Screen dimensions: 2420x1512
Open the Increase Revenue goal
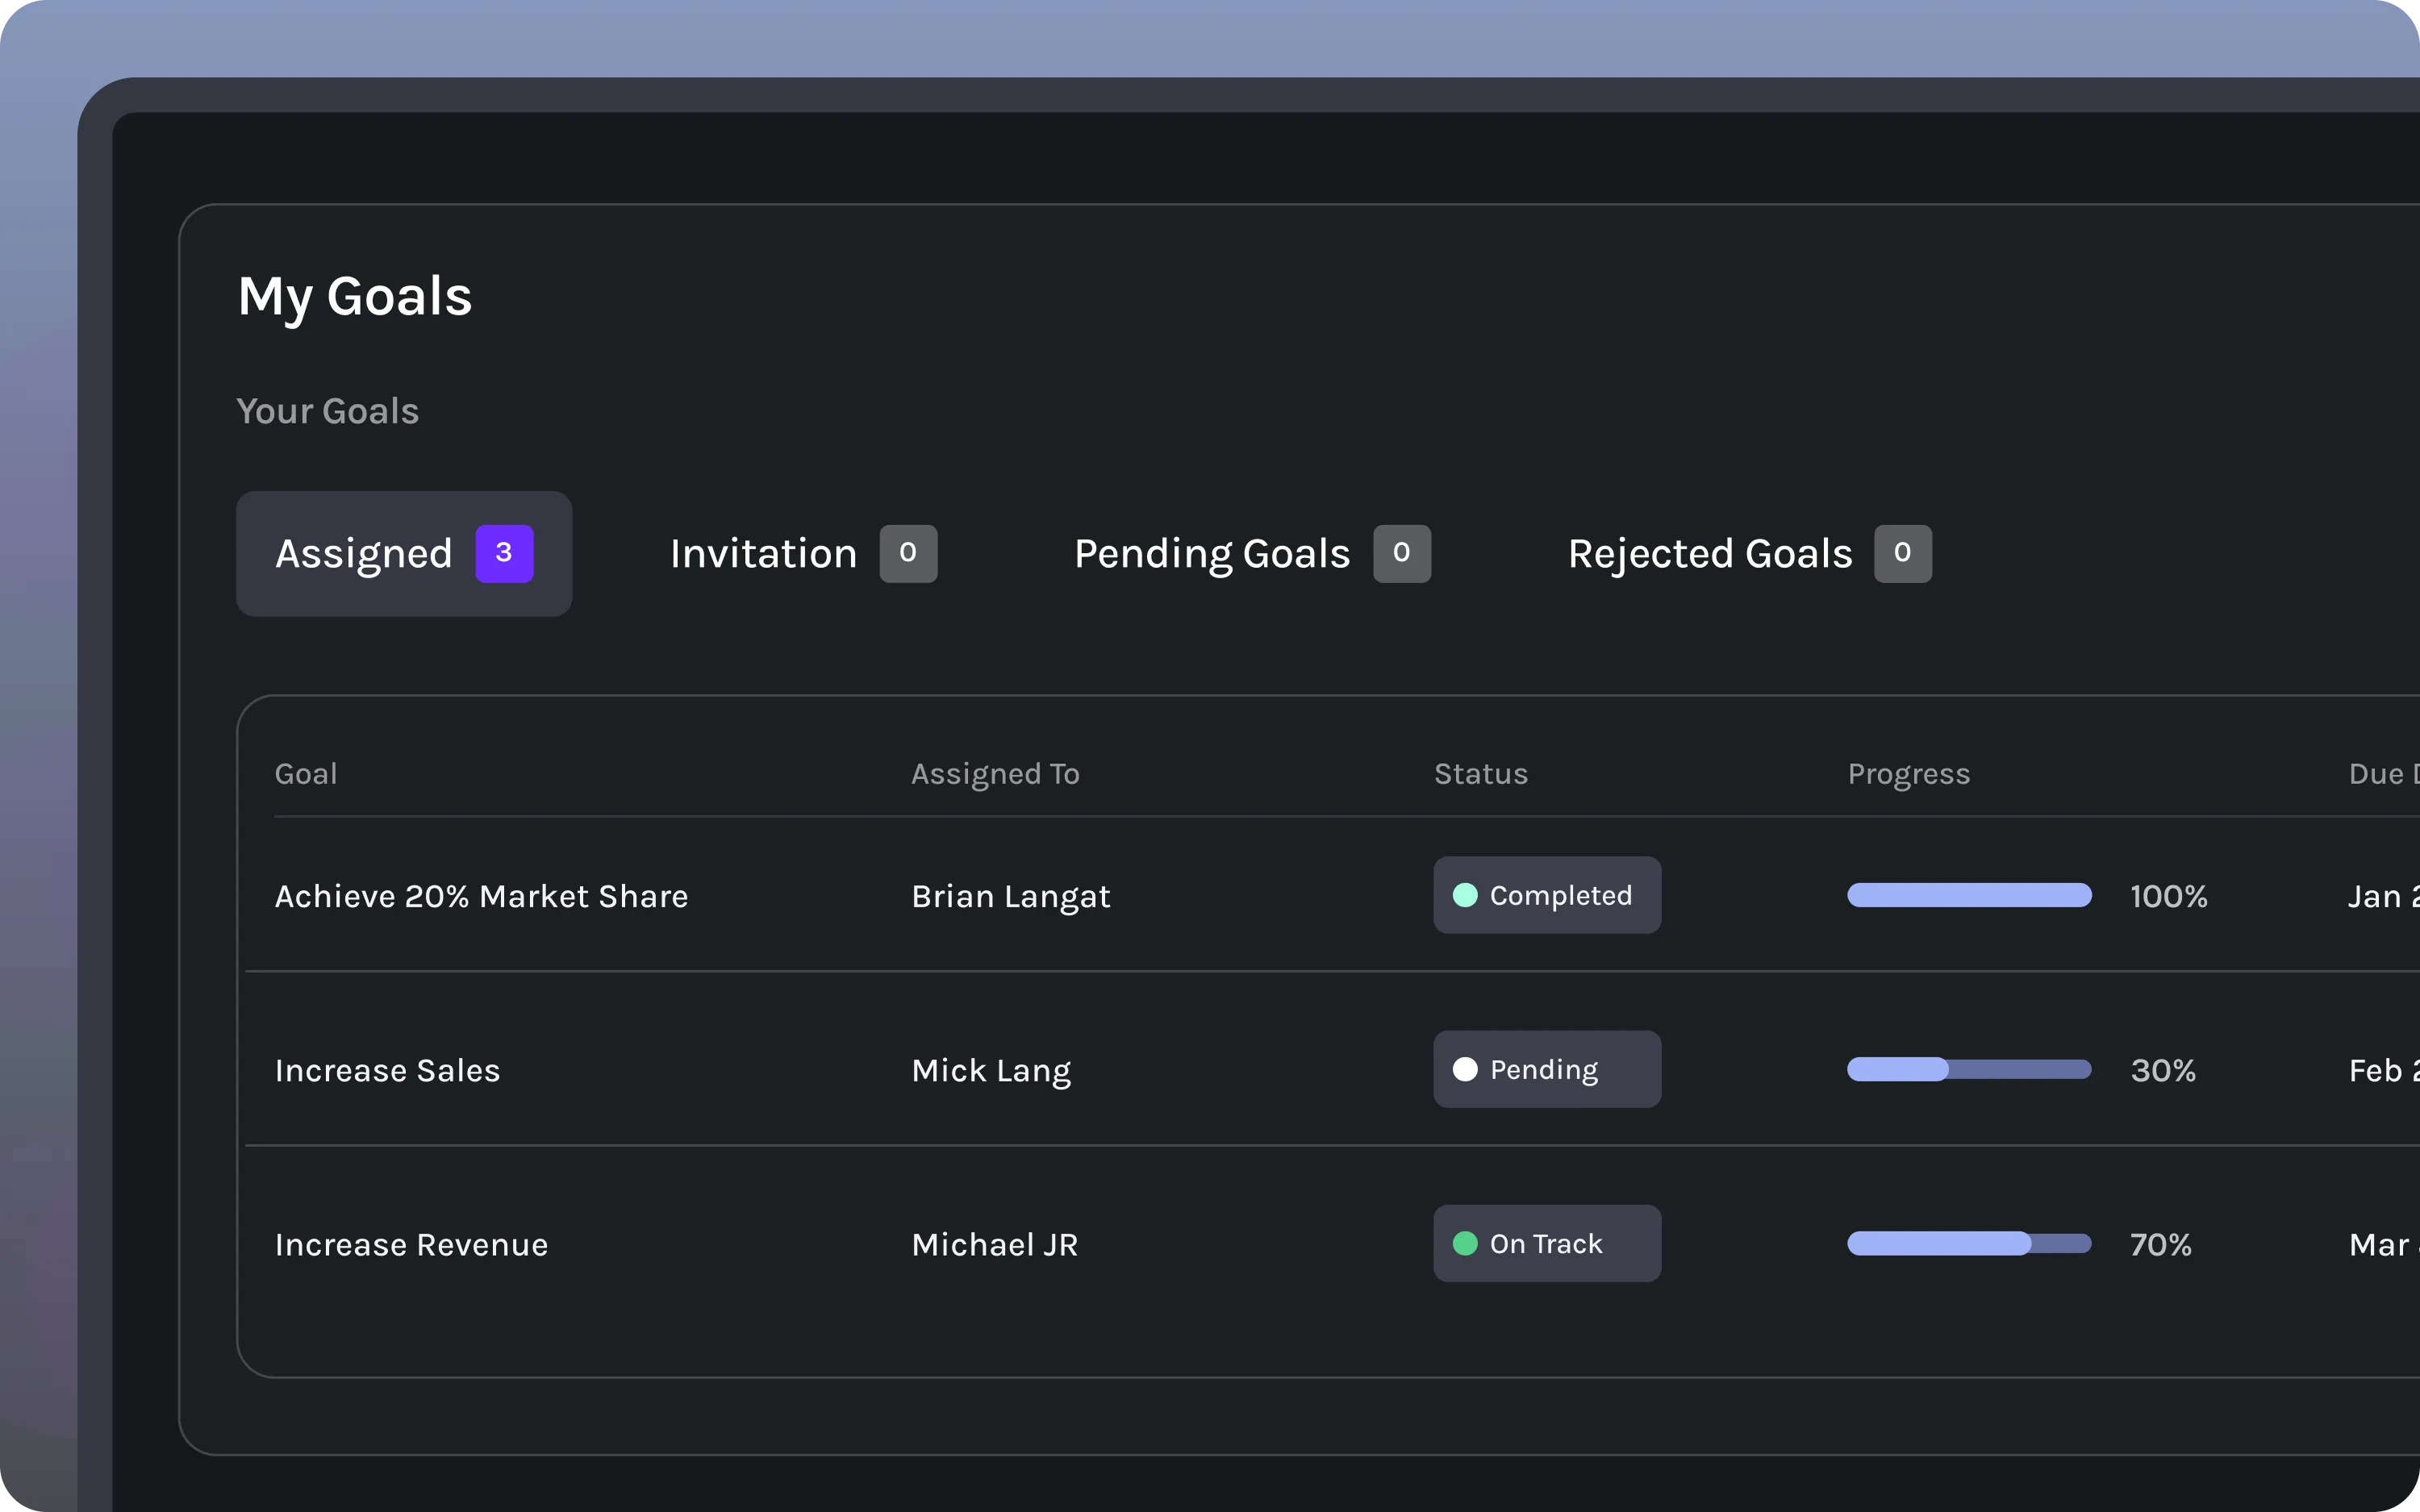[x=411, y=1244]
